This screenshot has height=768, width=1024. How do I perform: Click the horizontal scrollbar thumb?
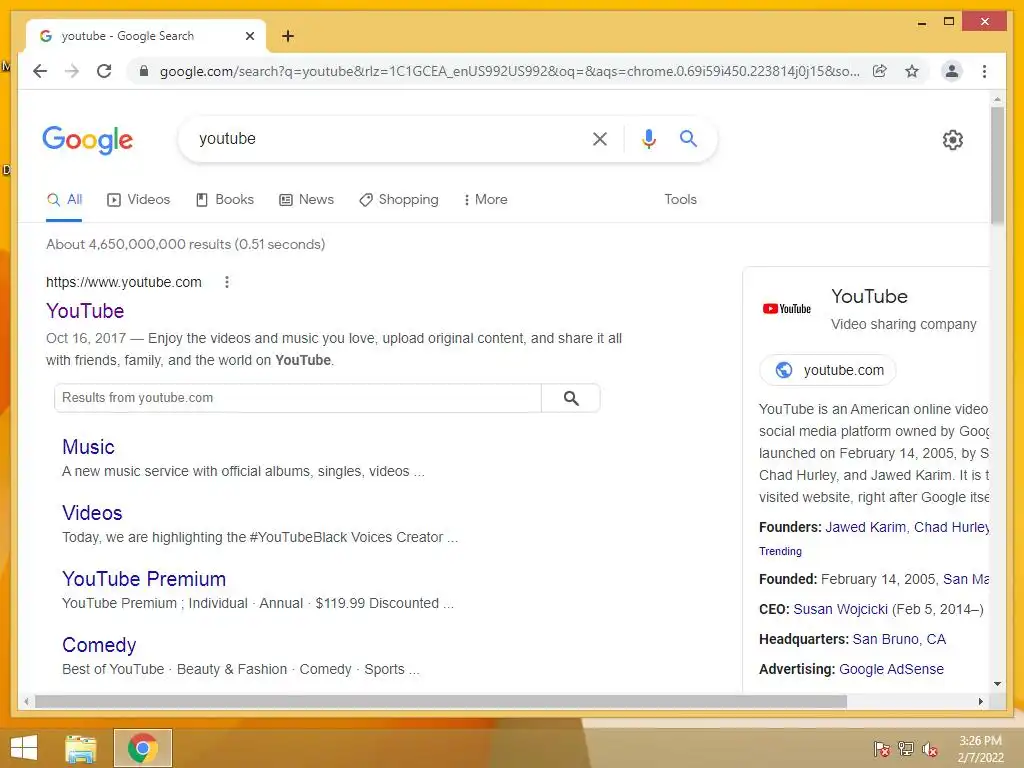pos(441,702)
